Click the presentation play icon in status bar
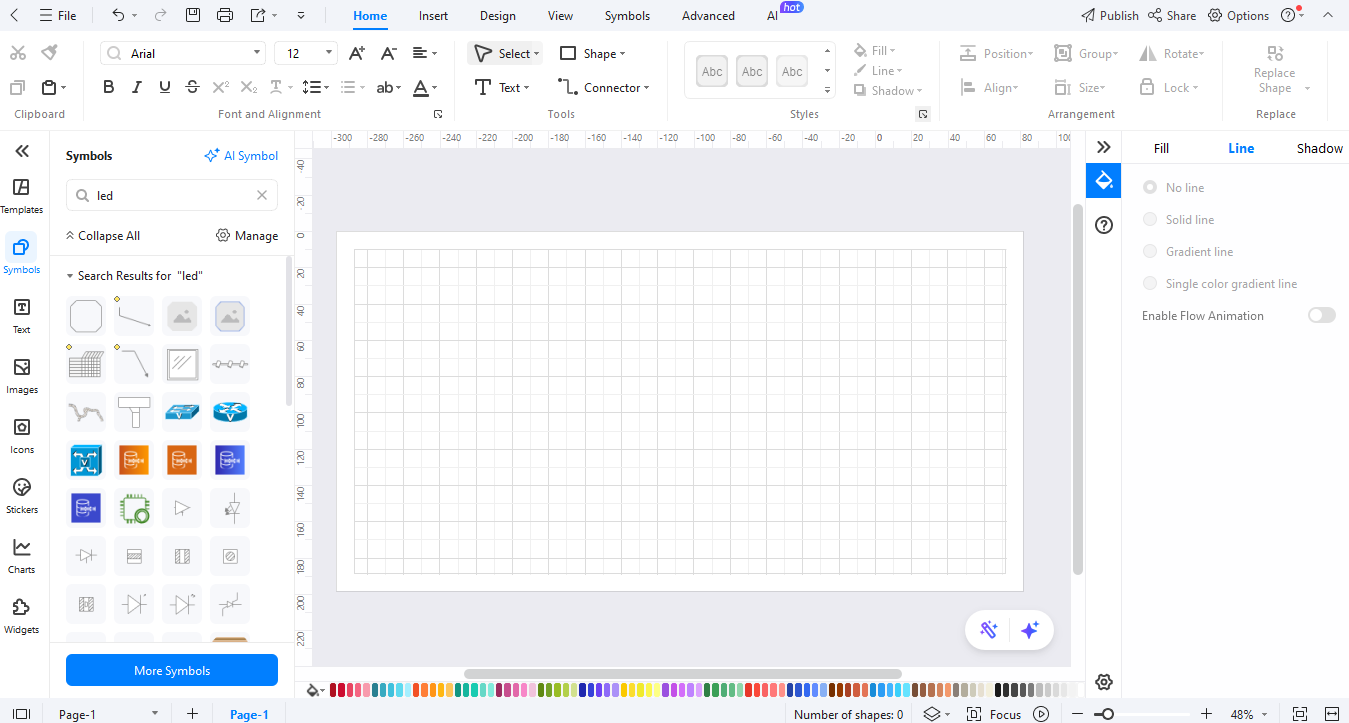The height and width of the screenshot is (723, 1349). 1041,714
